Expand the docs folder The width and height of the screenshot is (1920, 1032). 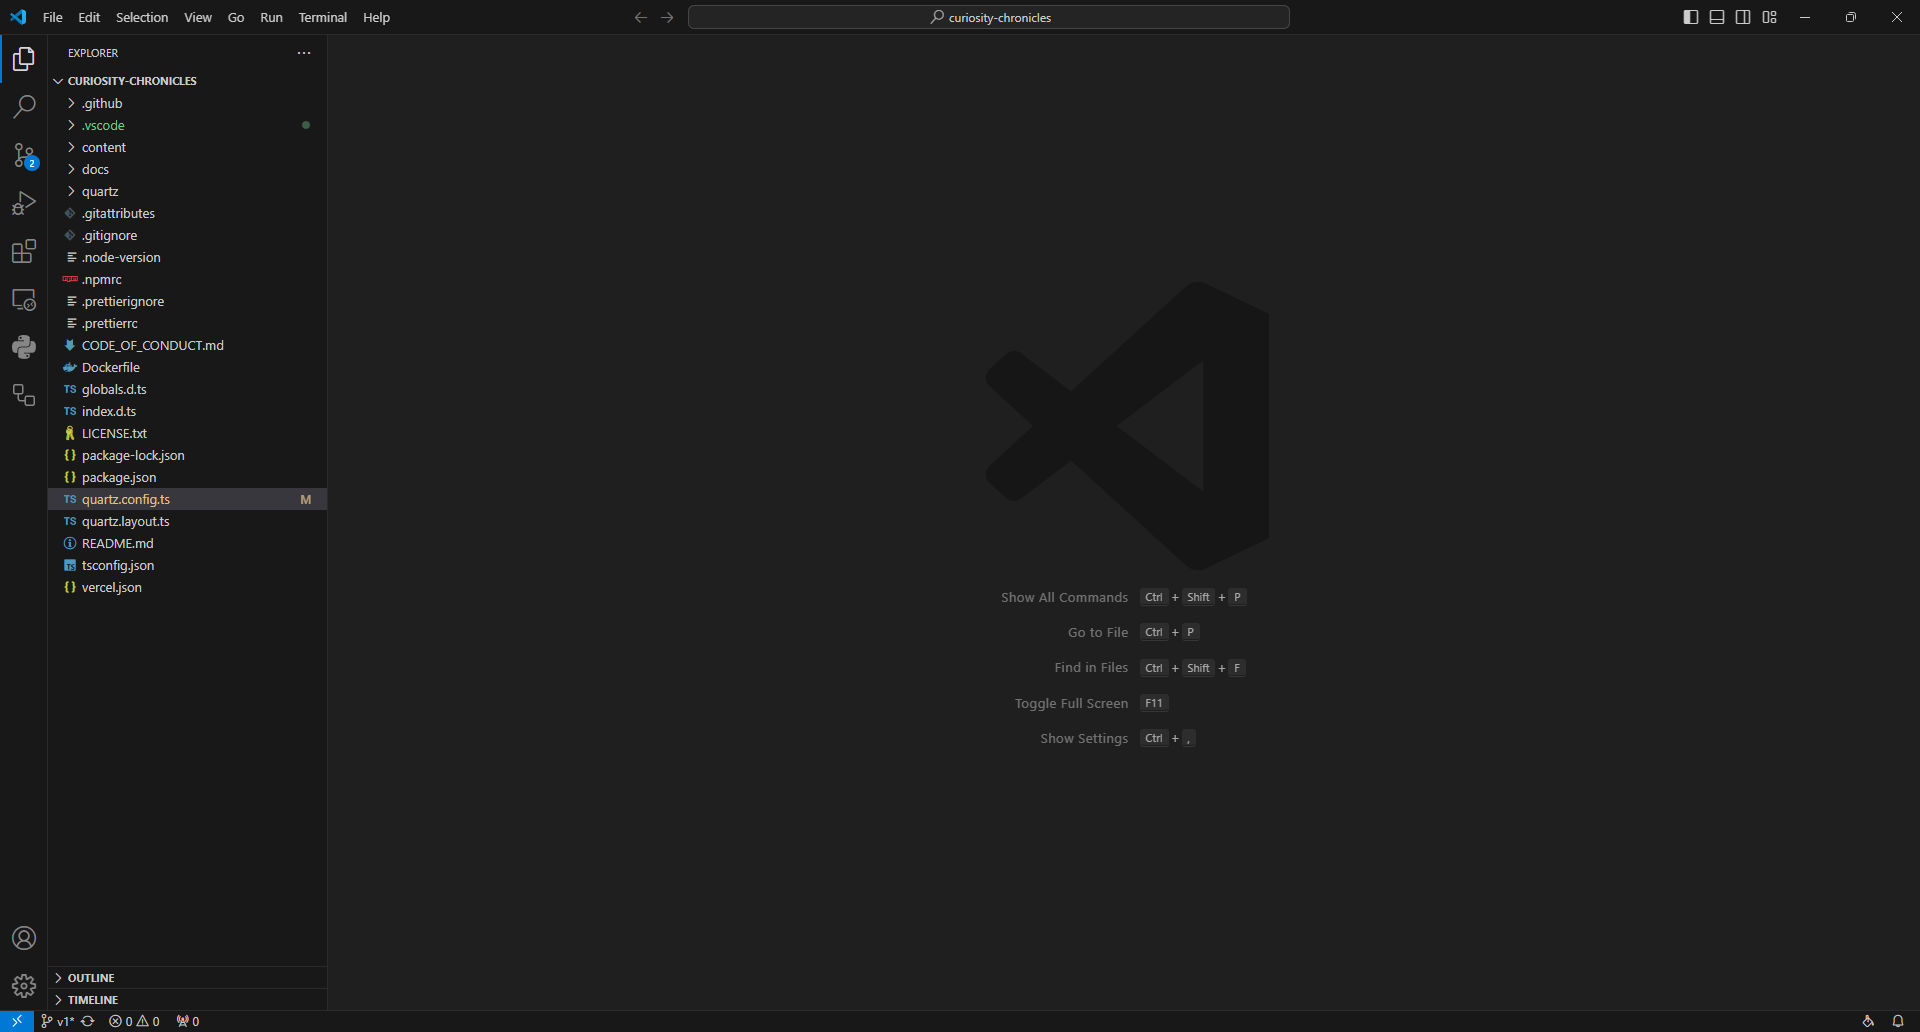tap(187, 169)
